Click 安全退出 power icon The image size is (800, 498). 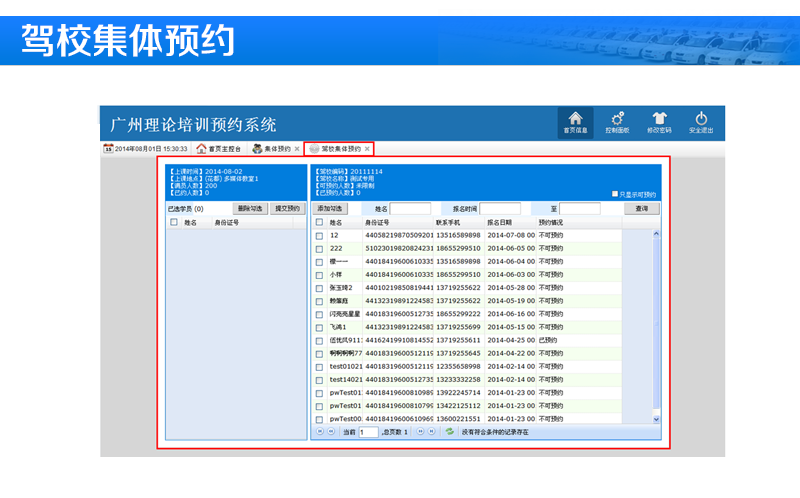tap(701, 120)
